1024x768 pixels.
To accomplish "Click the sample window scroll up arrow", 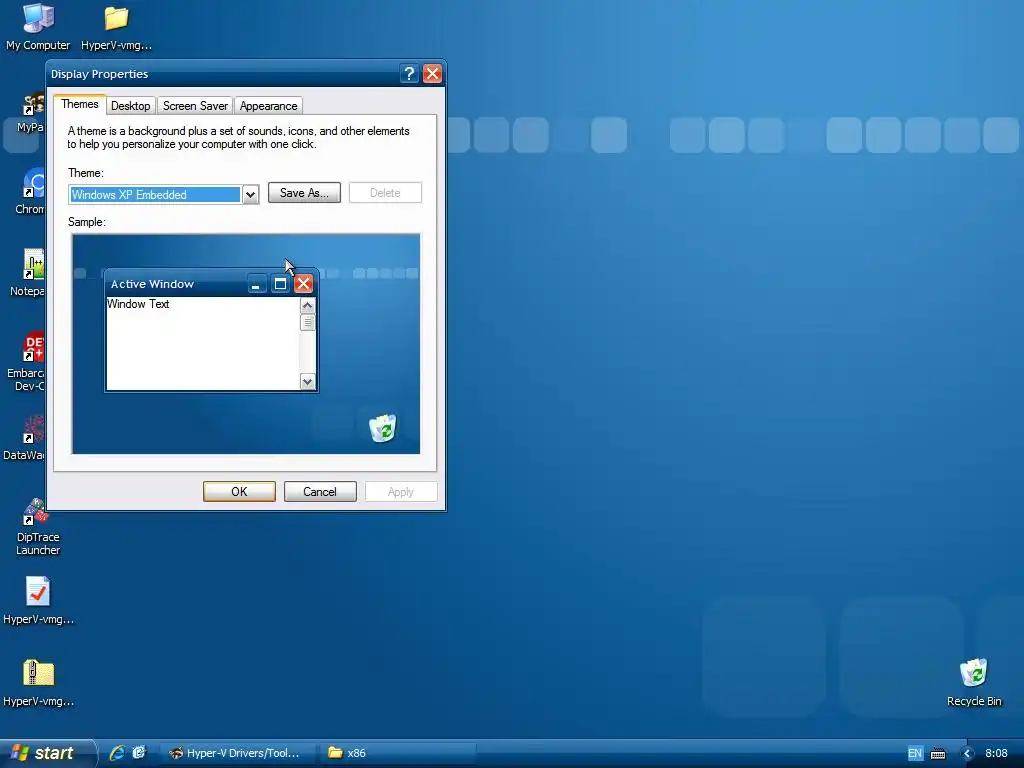I will pyautogui.click(x=308, y=306).
